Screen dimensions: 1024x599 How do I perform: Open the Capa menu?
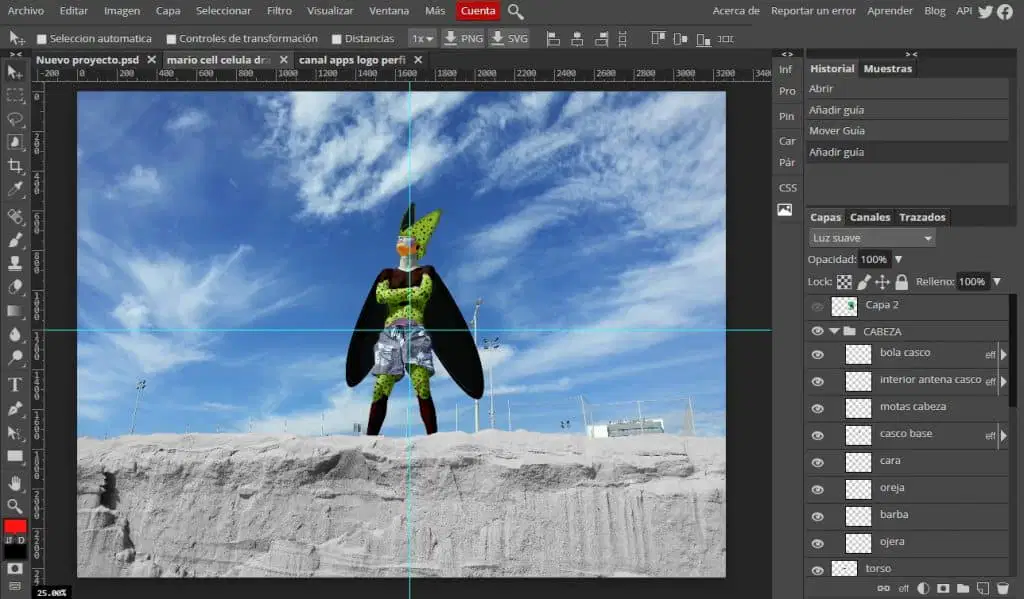tap(168, 11)
